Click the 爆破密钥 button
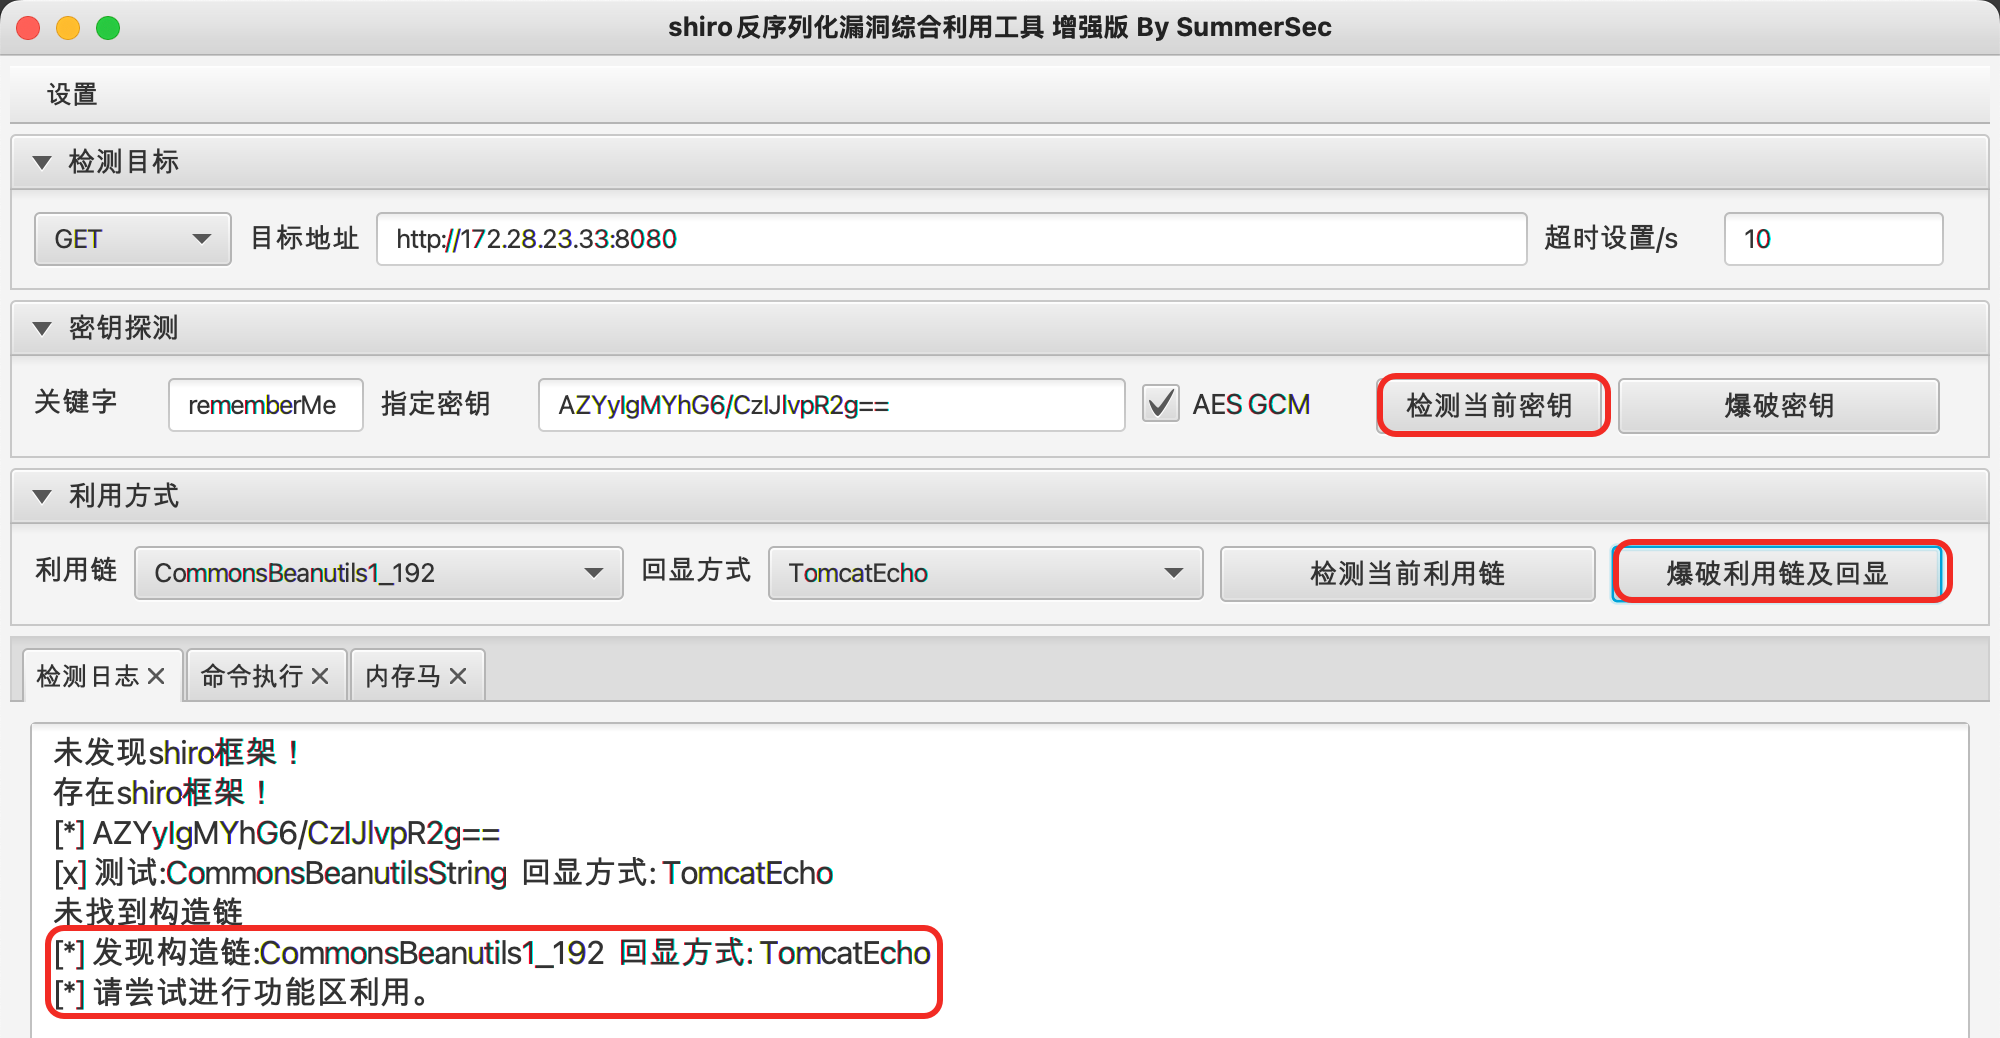2000x1038 pixels. pyautogui.click(x=1779, y=405)
